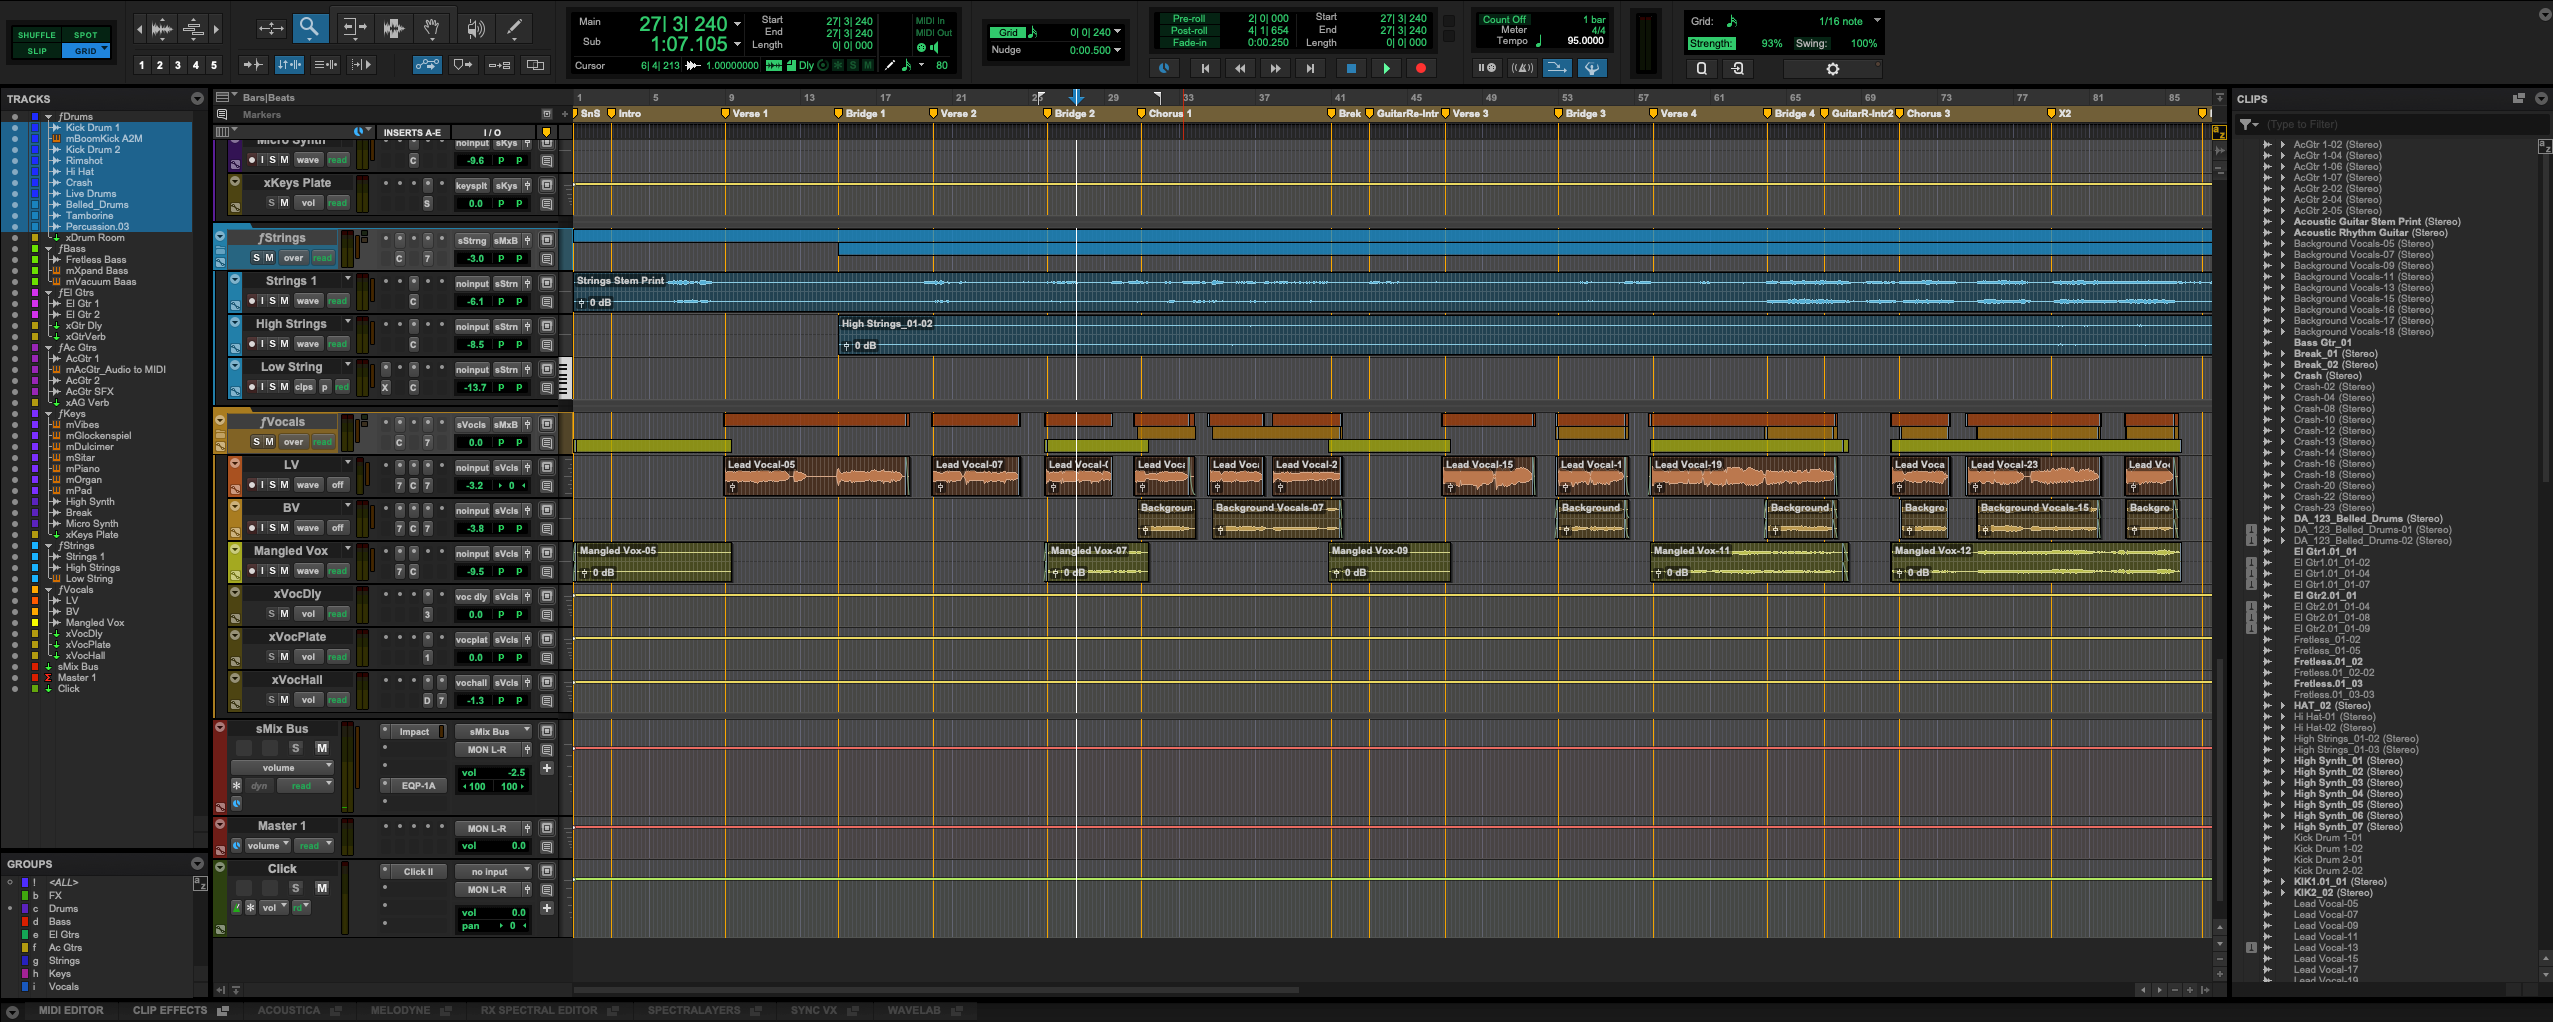Open the Clips list menu arrow
2553x1022 pixels.
tap(2541, 99)
